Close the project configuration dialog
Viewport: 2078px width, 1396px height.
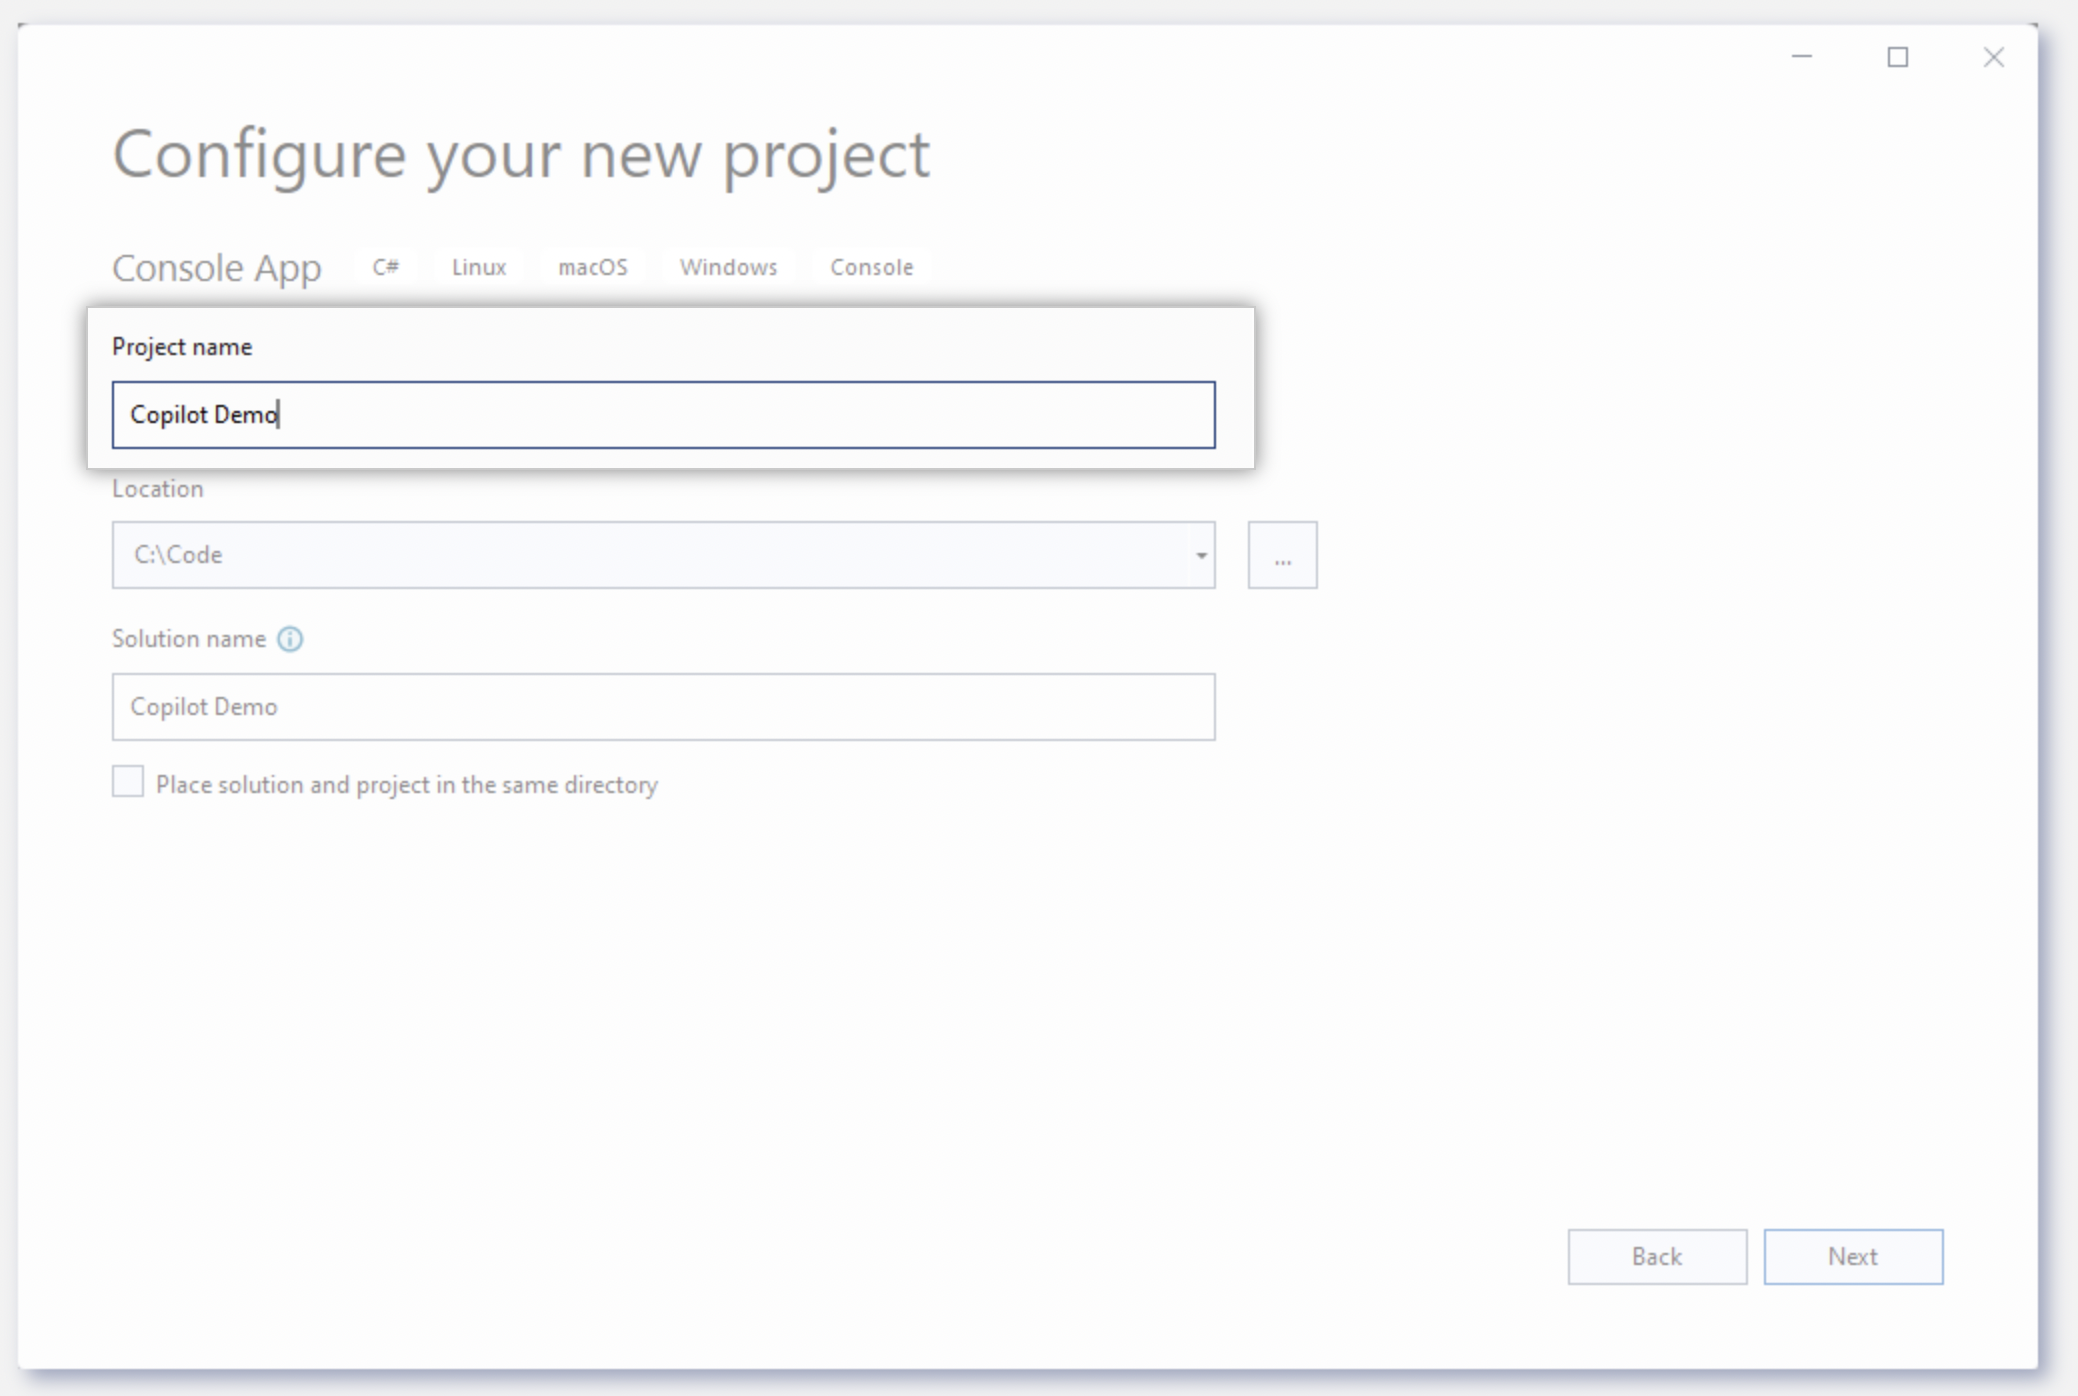pos(1993,57)
